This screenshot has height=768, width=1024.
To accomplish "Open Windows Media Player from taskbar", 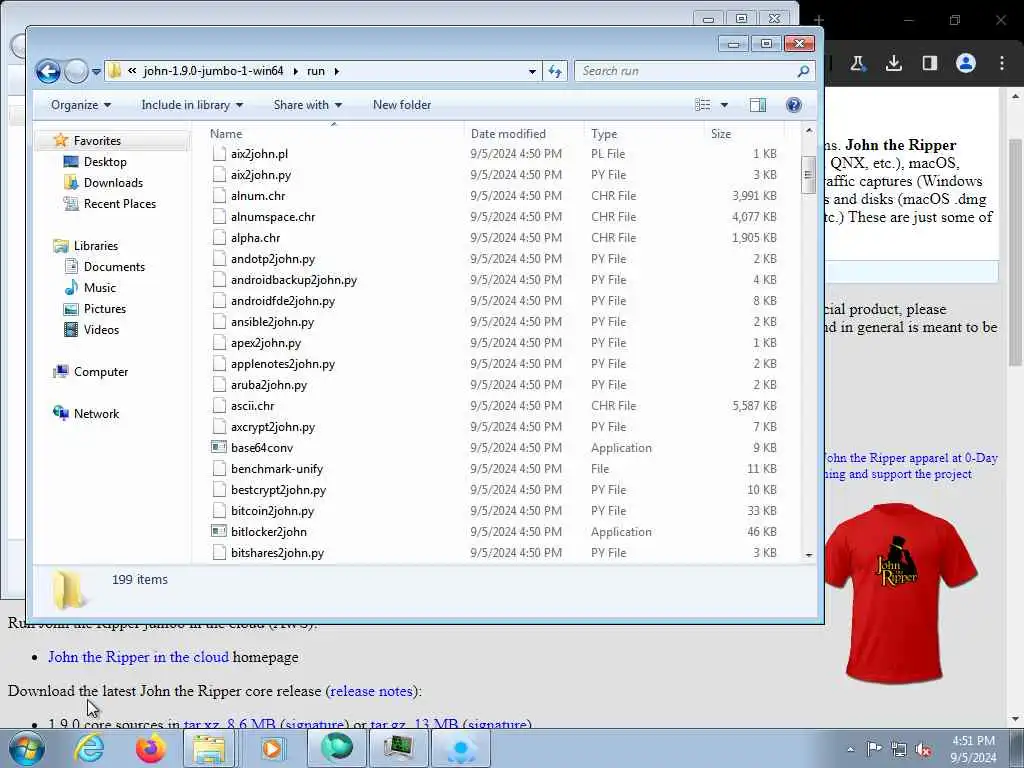I will click(x=272, y=749).
